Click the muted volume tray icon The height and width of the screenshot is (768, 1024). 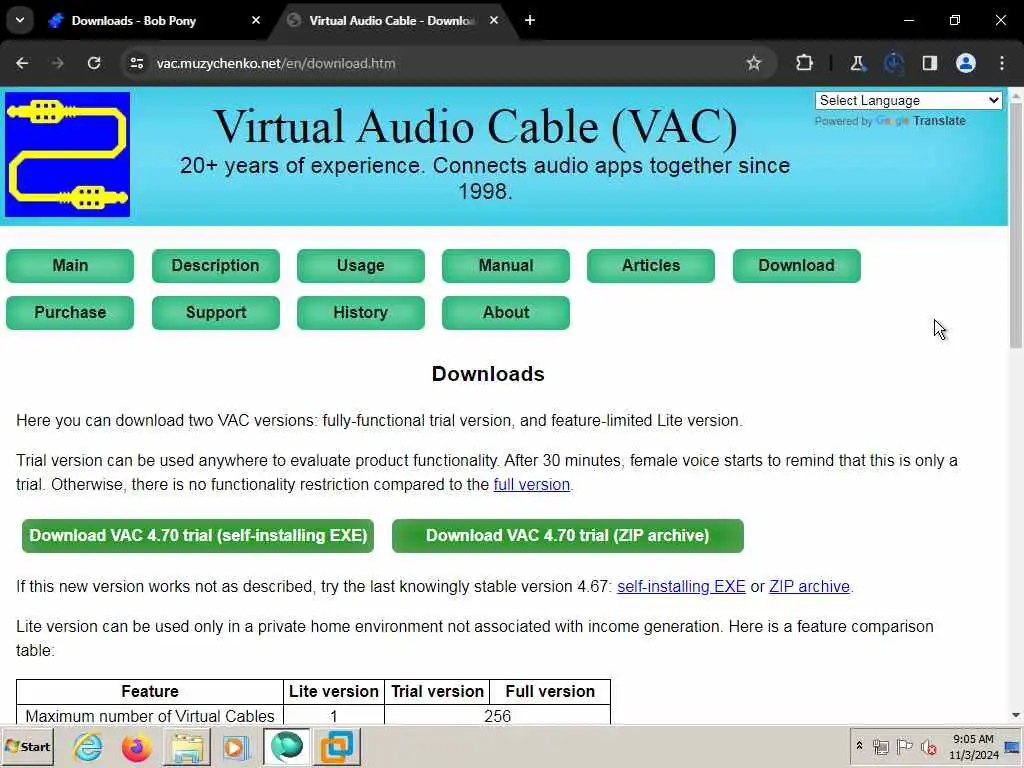(928, 746)
